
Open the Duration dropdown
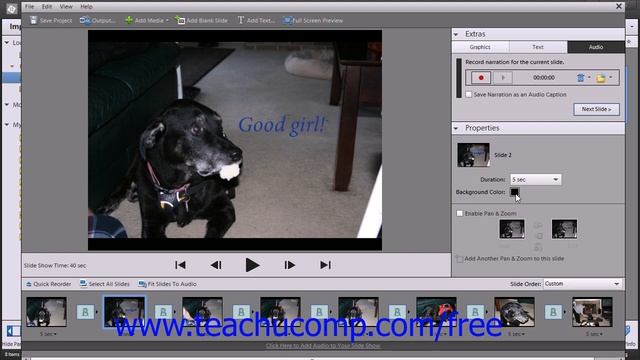536,180
